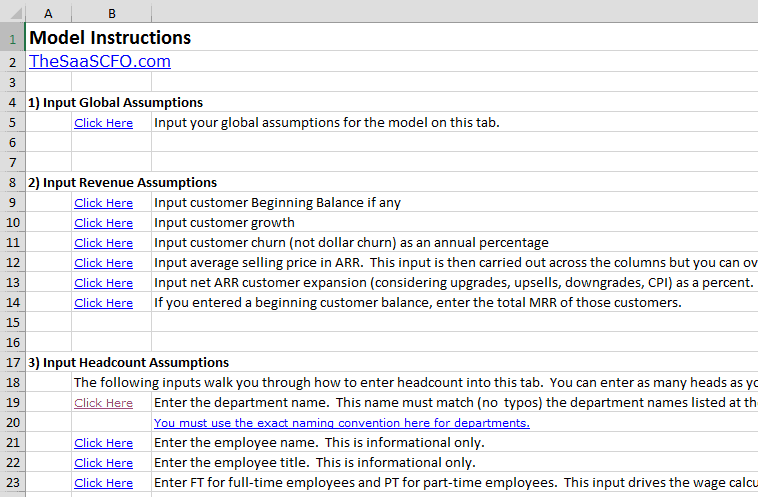Select column B header
The image size is (758, 497).
click(x=112, y=14)
